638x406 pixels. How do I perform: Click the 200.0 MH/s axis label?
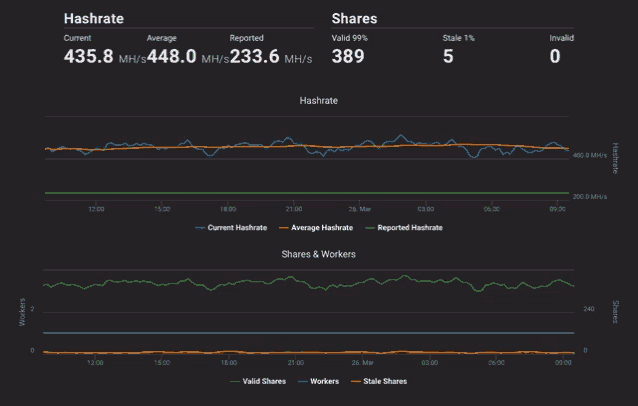coord(590,197)
